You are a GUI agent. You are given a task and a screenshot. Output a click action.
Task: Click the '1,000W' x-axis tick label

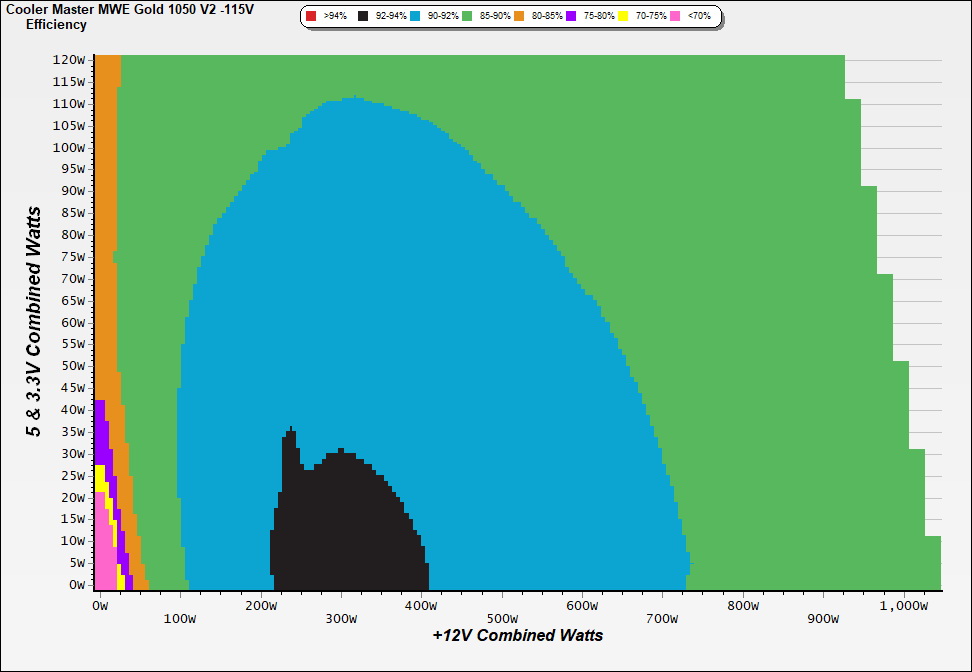(x=903, y=605)
